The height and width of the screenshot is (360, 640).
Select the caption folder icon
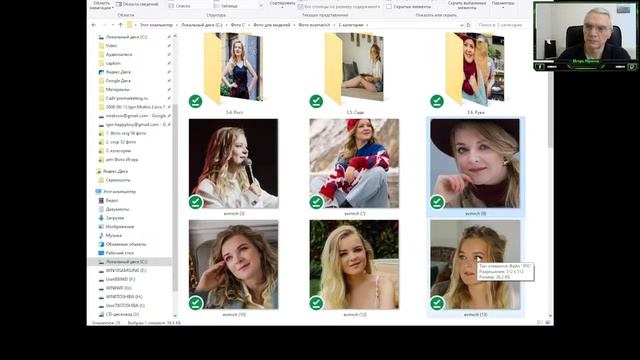point(101,63)
